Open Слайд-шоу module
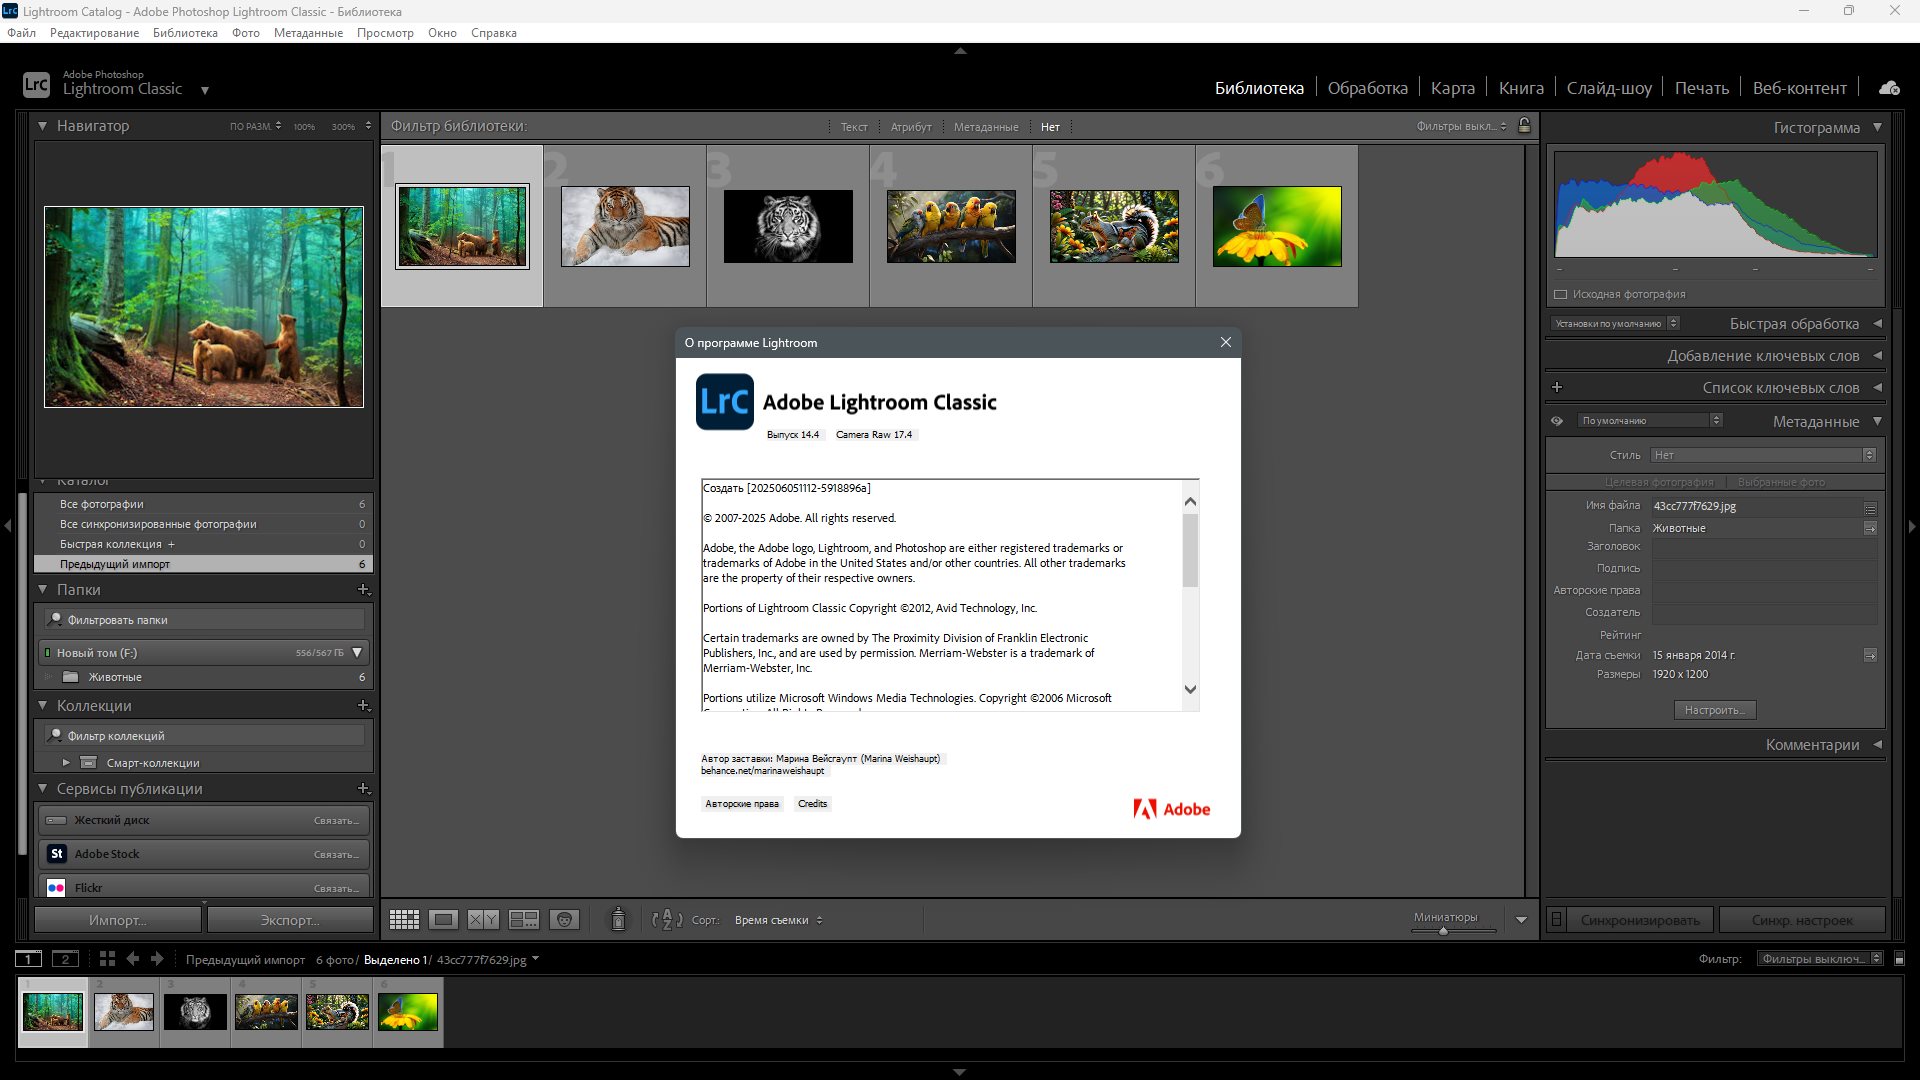 [1609, 88]
